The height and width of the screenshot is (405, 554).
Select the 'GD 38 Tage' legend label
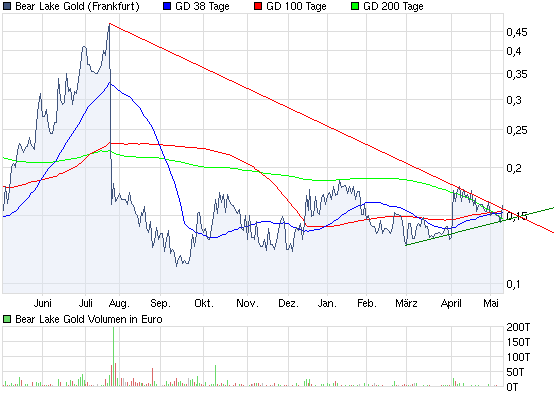coord(202,6)
